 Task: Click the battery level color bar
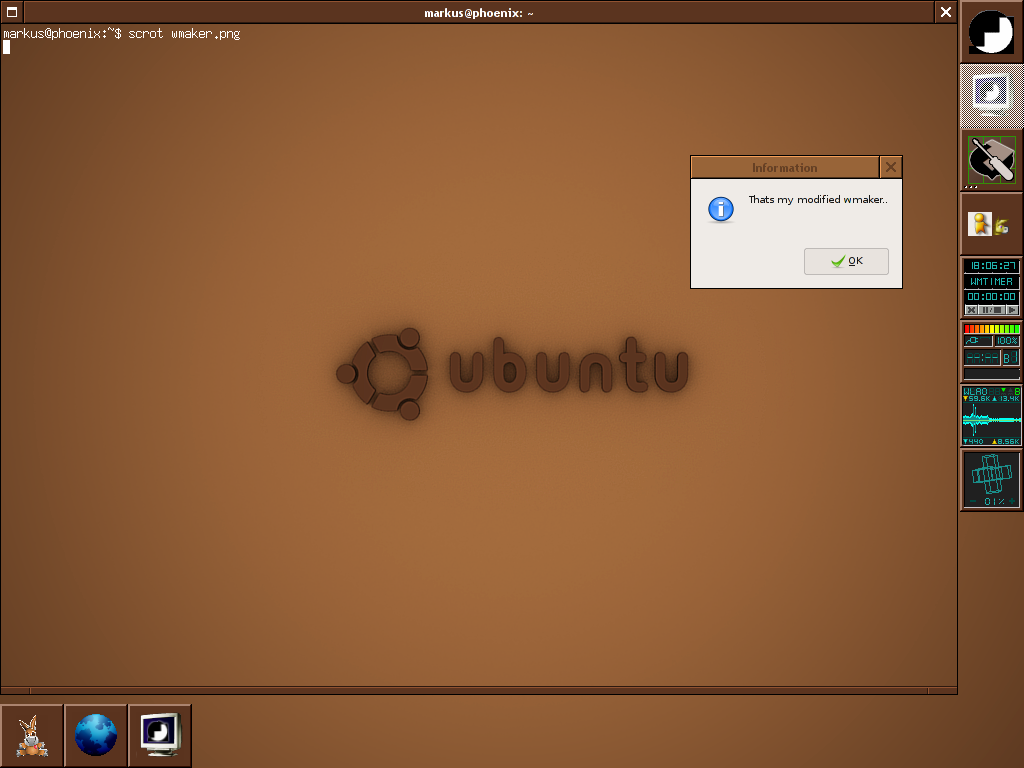[x=991, y=329]
